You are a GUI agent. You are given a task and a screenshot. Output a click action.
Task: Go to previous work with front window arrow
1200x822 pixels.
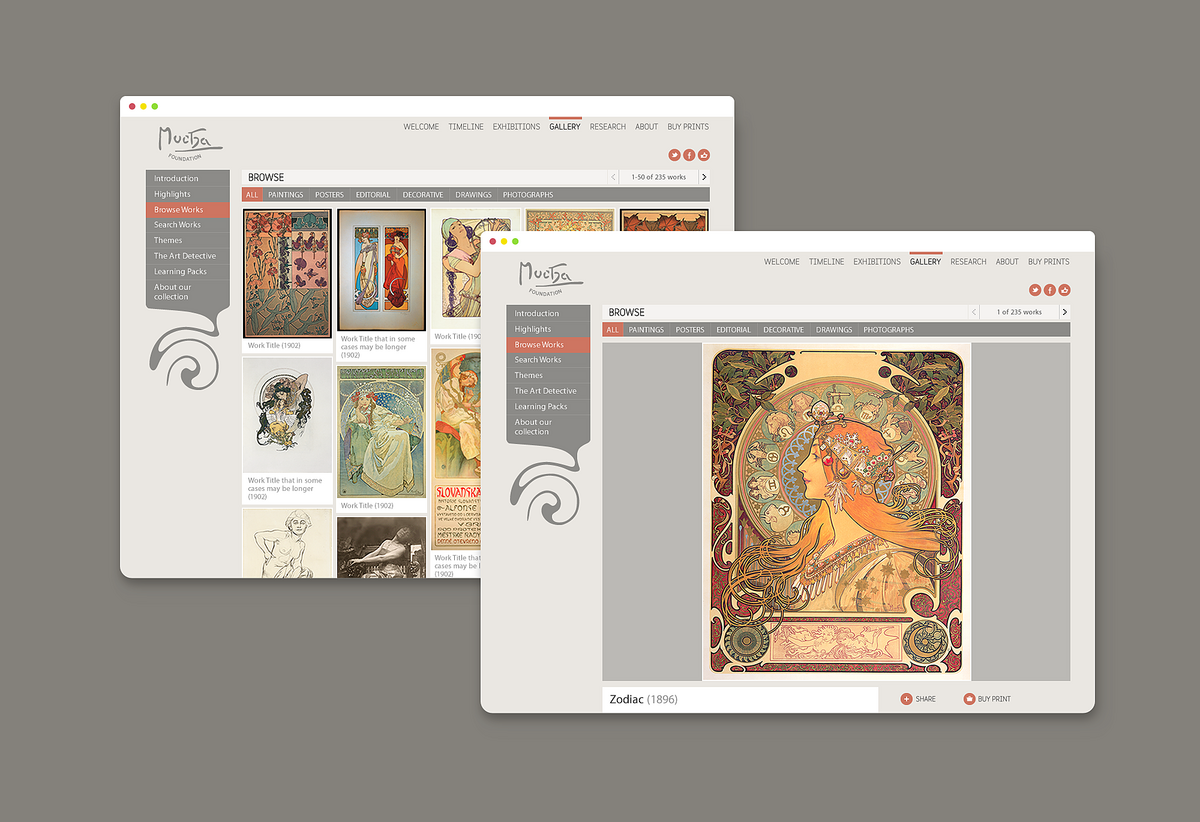974,312
